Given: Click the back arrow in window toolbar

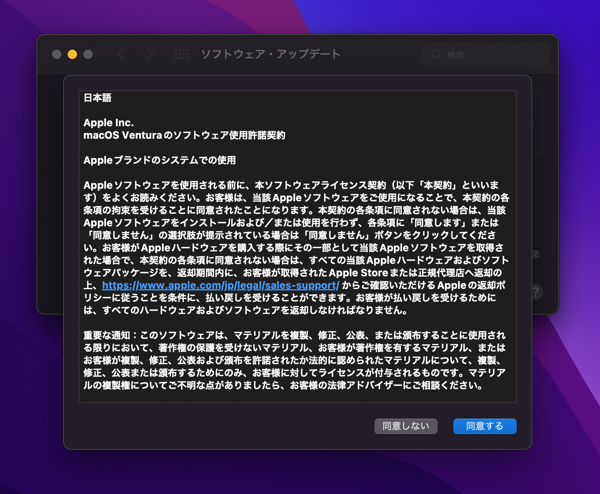Looking at the screenshot, I should 121,54.
